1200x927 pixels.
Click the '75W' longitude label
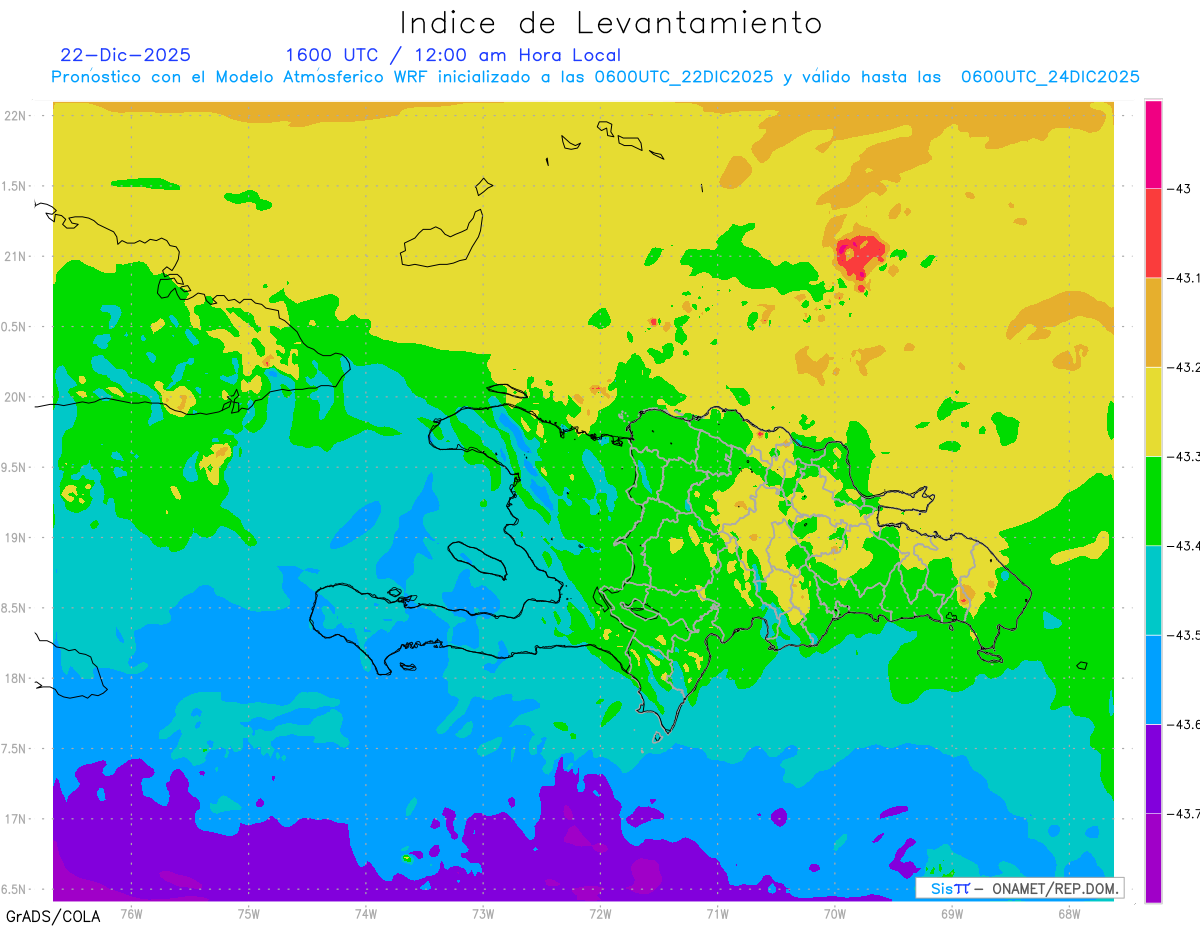[249, 913]
